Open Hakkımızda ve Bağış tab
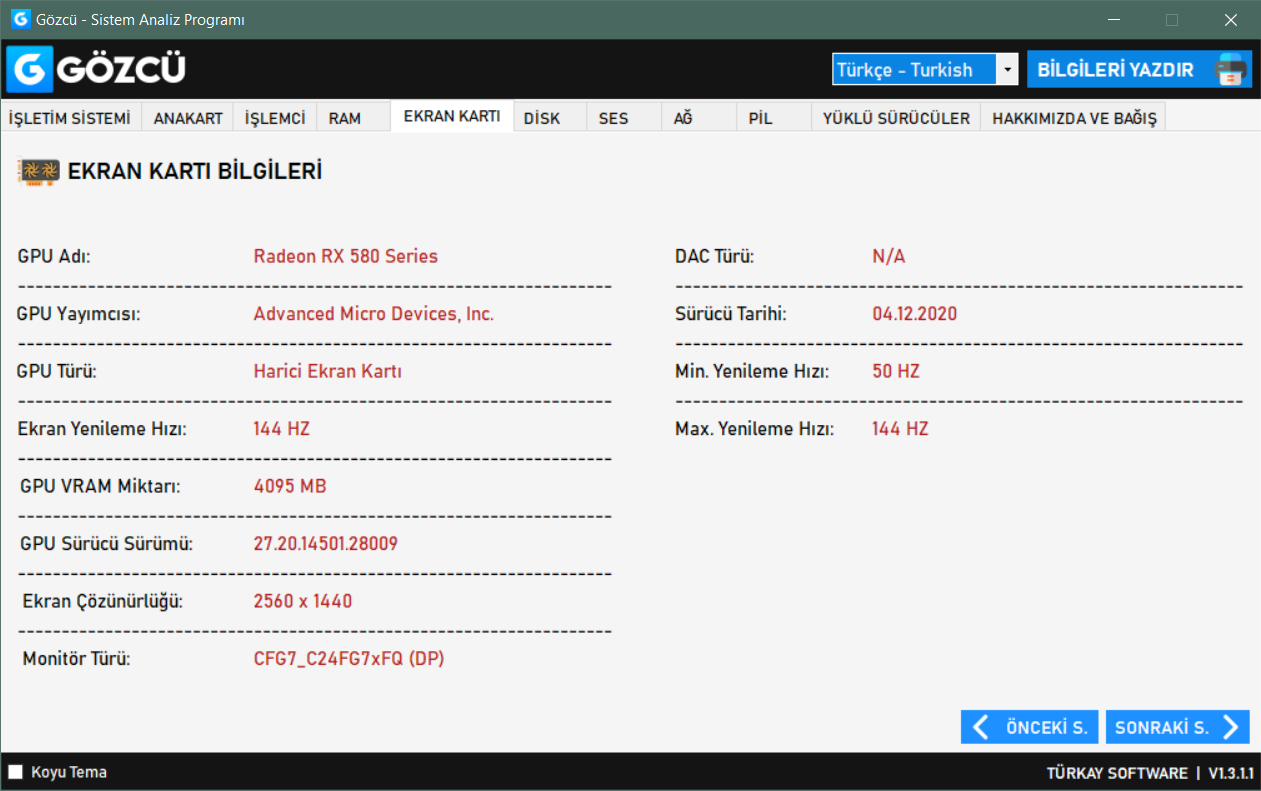 point(1074,118)
